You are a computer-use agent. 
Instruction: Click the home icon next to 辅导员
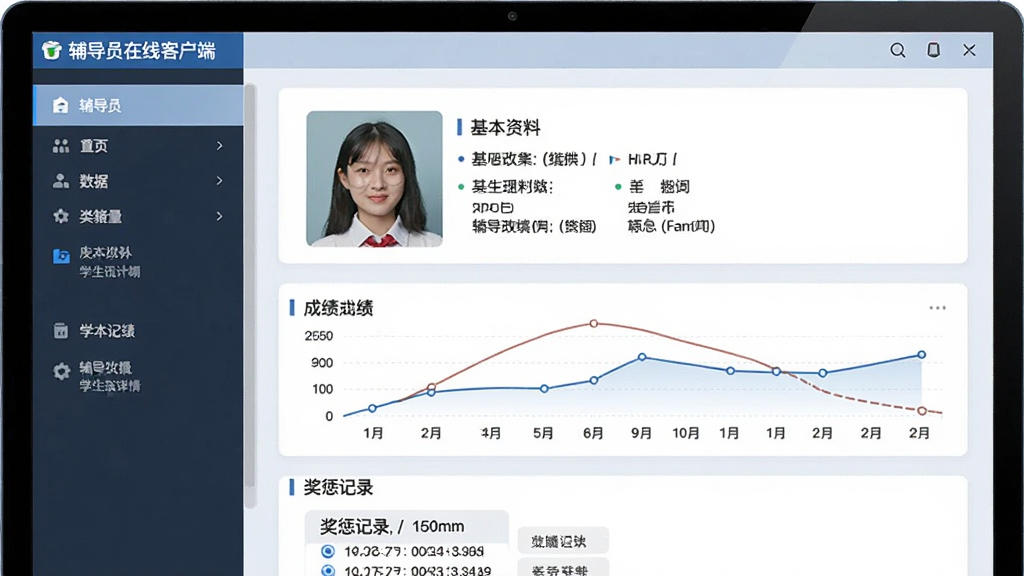(x=60, y=105)
